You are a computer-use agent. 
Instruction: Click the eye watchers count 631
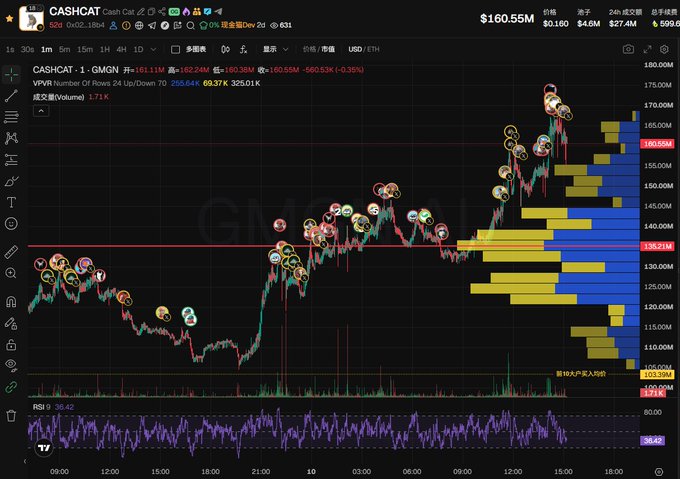(281, 25)
